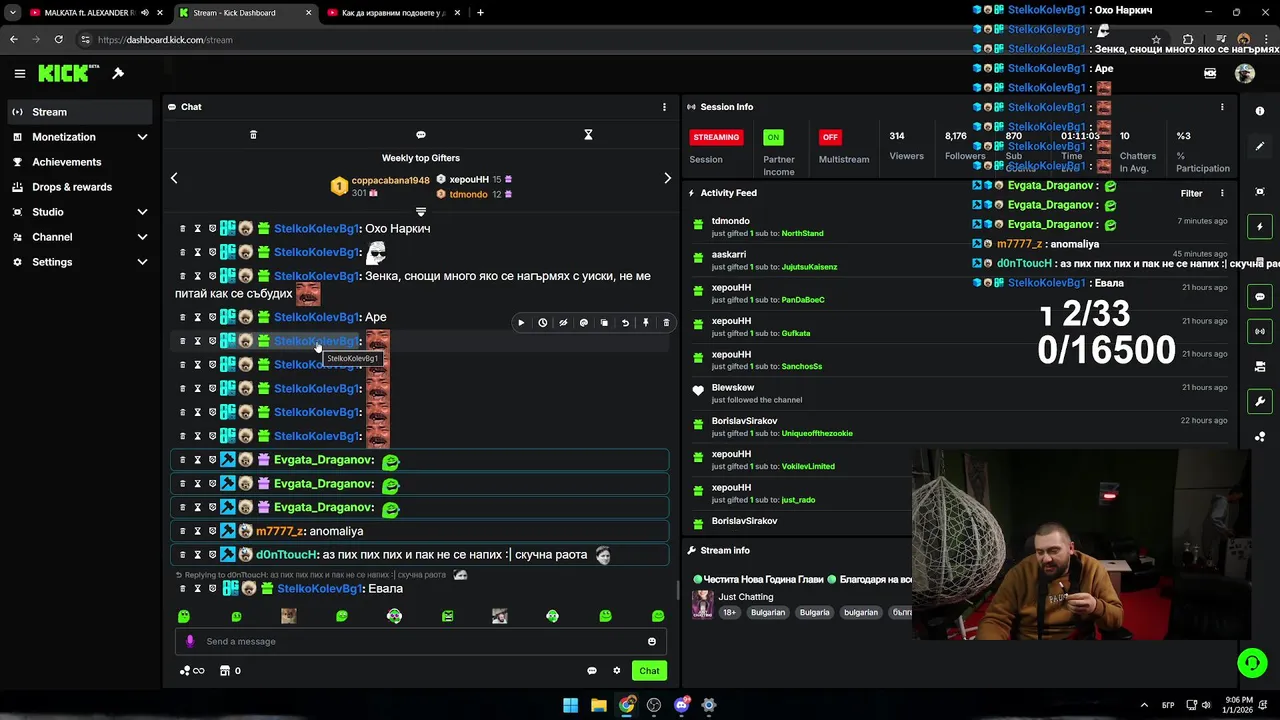Click the Chat send button

[x=649, y=671]
